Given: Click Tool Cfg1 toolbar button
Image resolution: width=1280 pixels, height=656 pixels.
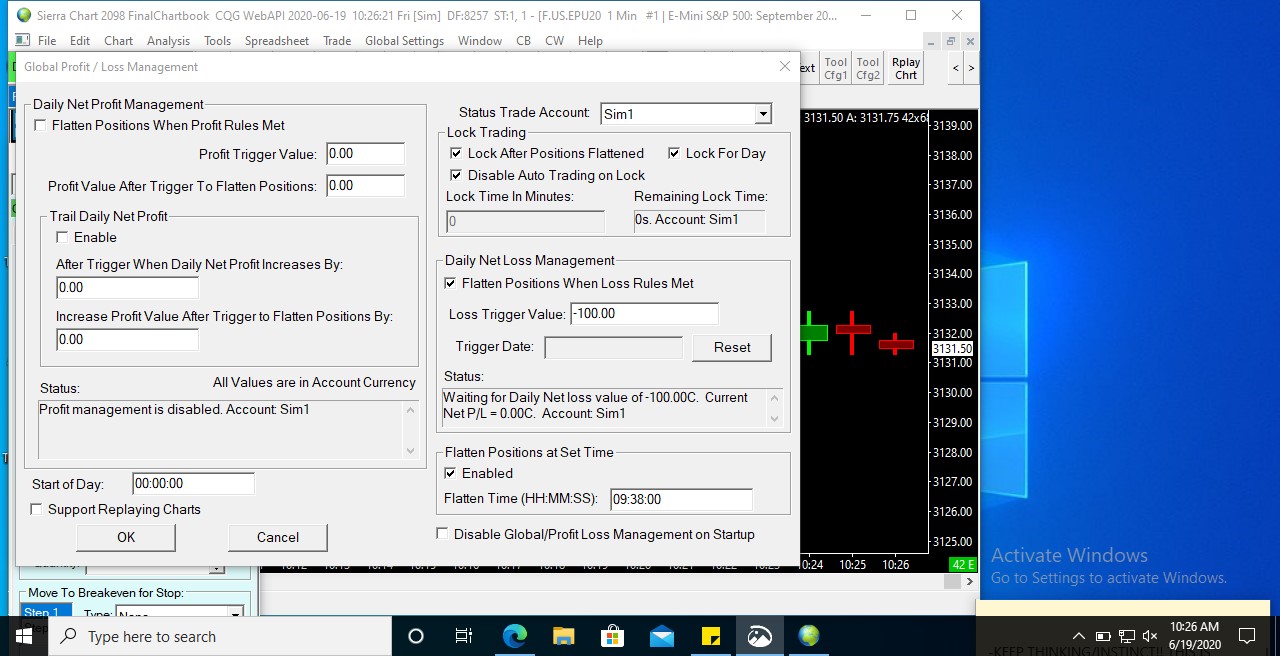Looking at the screenshot, I should (x=836, y=68).
